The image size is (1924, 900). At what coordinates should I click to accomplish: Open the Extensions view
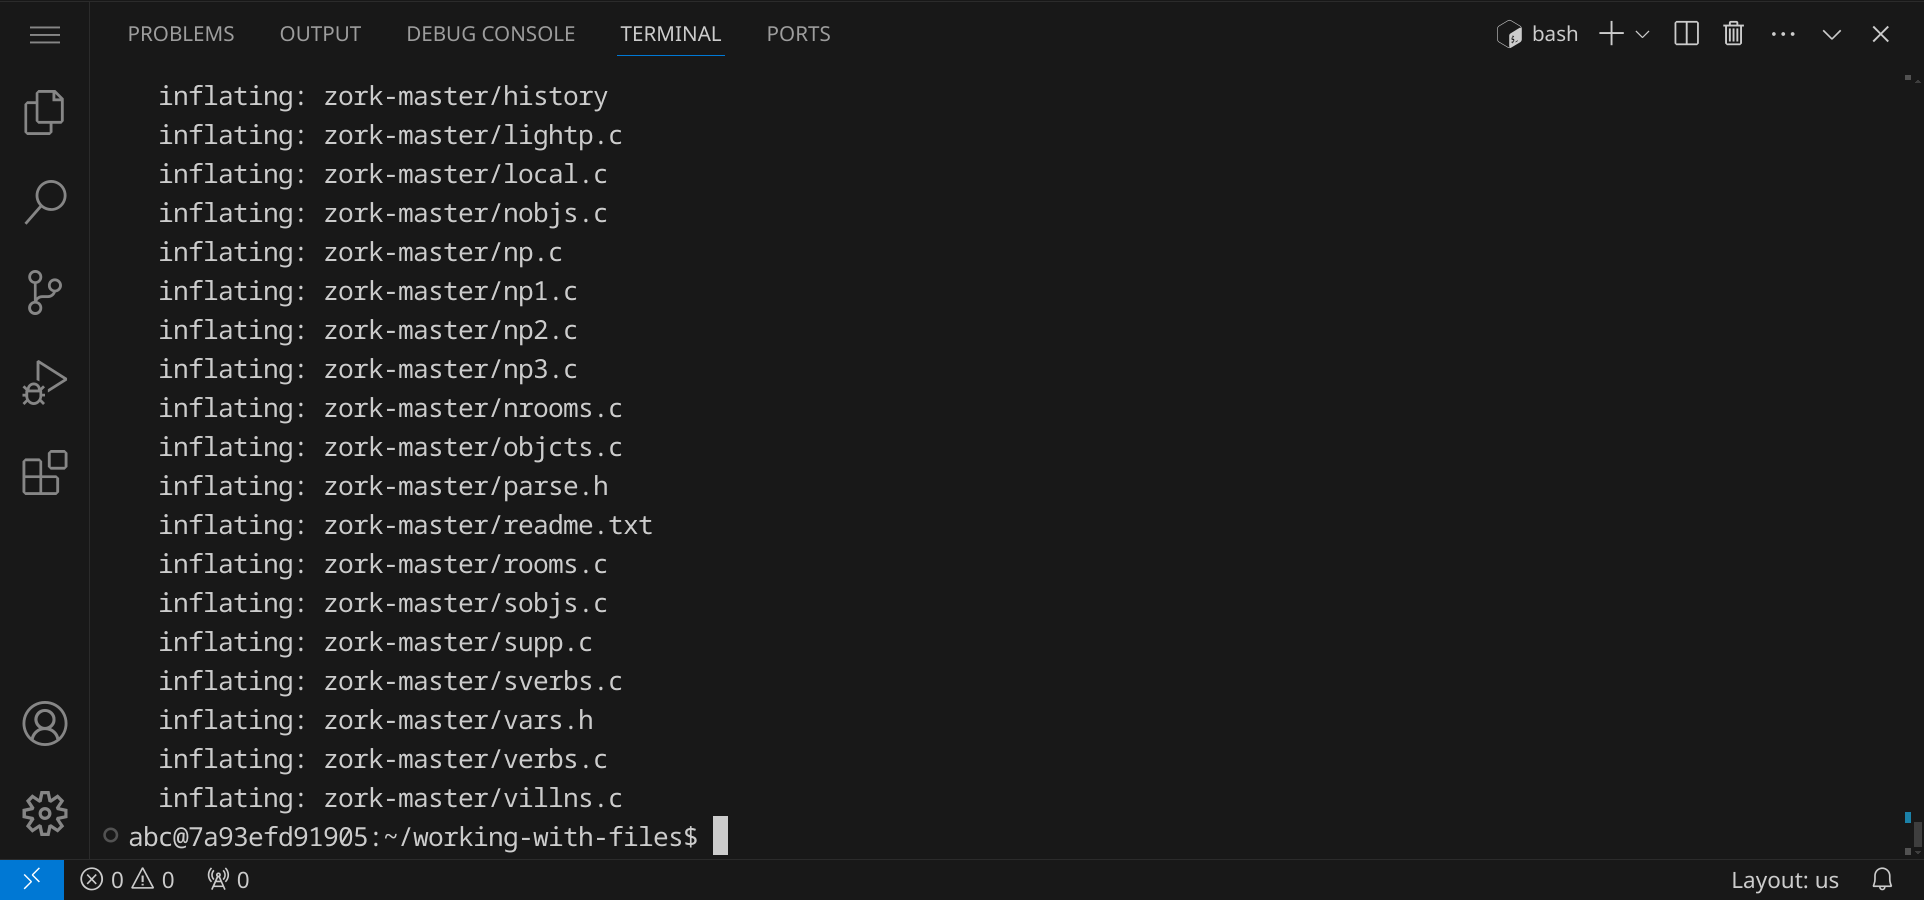pyautogui.click(x=44, y=473)
